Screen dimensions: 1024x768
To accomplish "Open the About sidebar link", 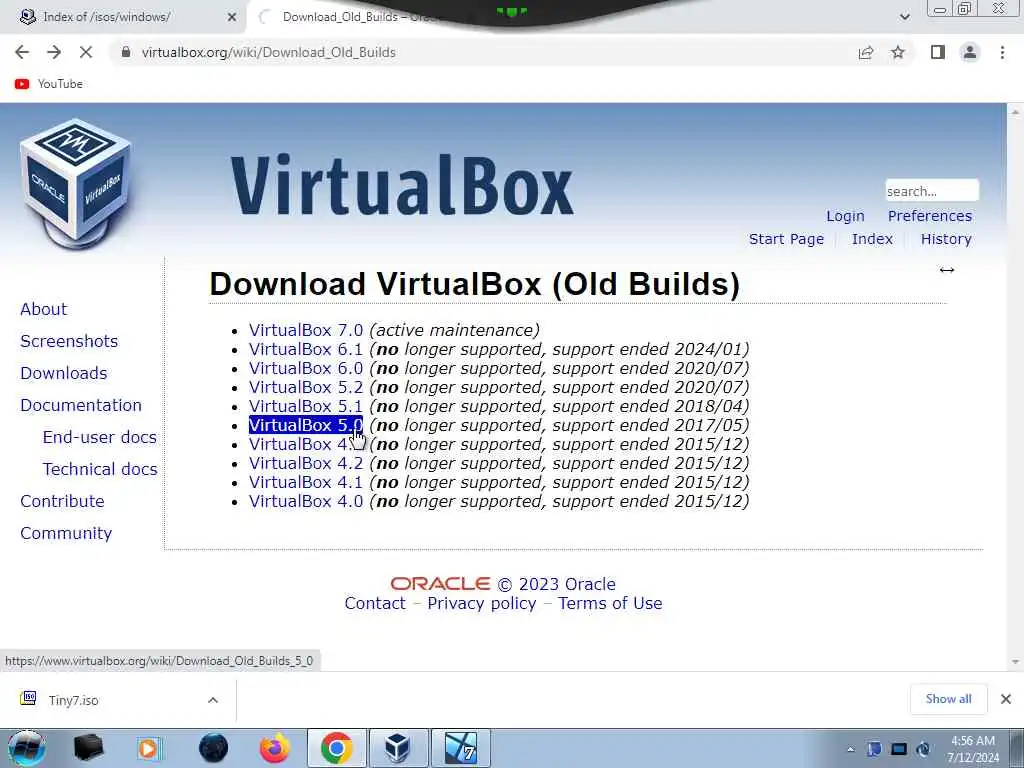I will pos(44,309).
